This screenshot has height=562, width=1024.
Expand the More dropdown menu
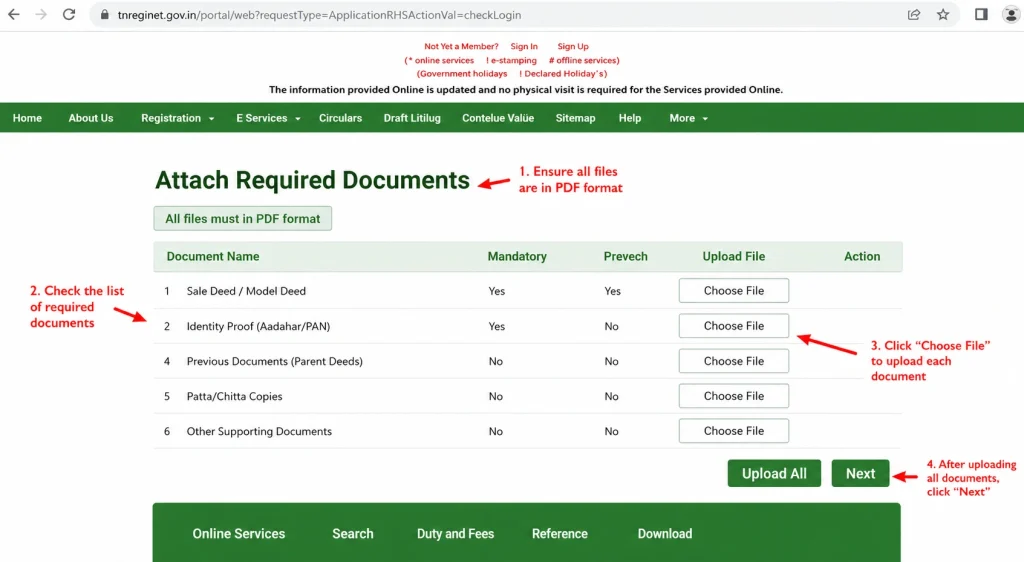pyautogui.click(x=688, y=118)
